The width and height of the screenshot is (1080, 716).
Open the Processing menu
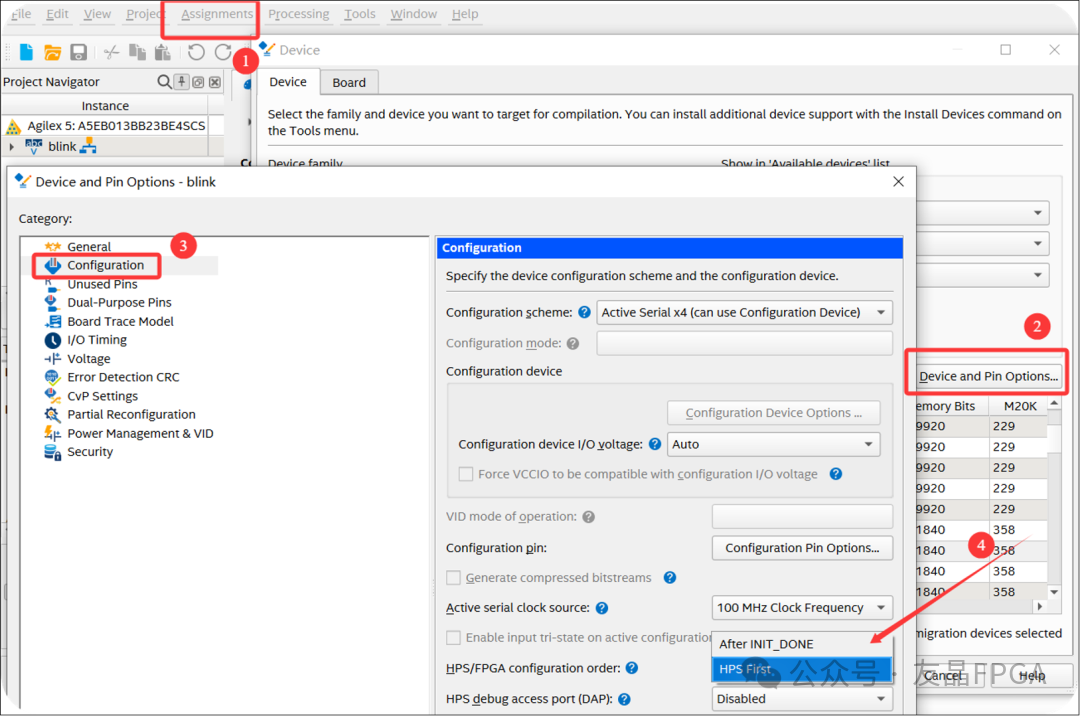click(298, 14)
